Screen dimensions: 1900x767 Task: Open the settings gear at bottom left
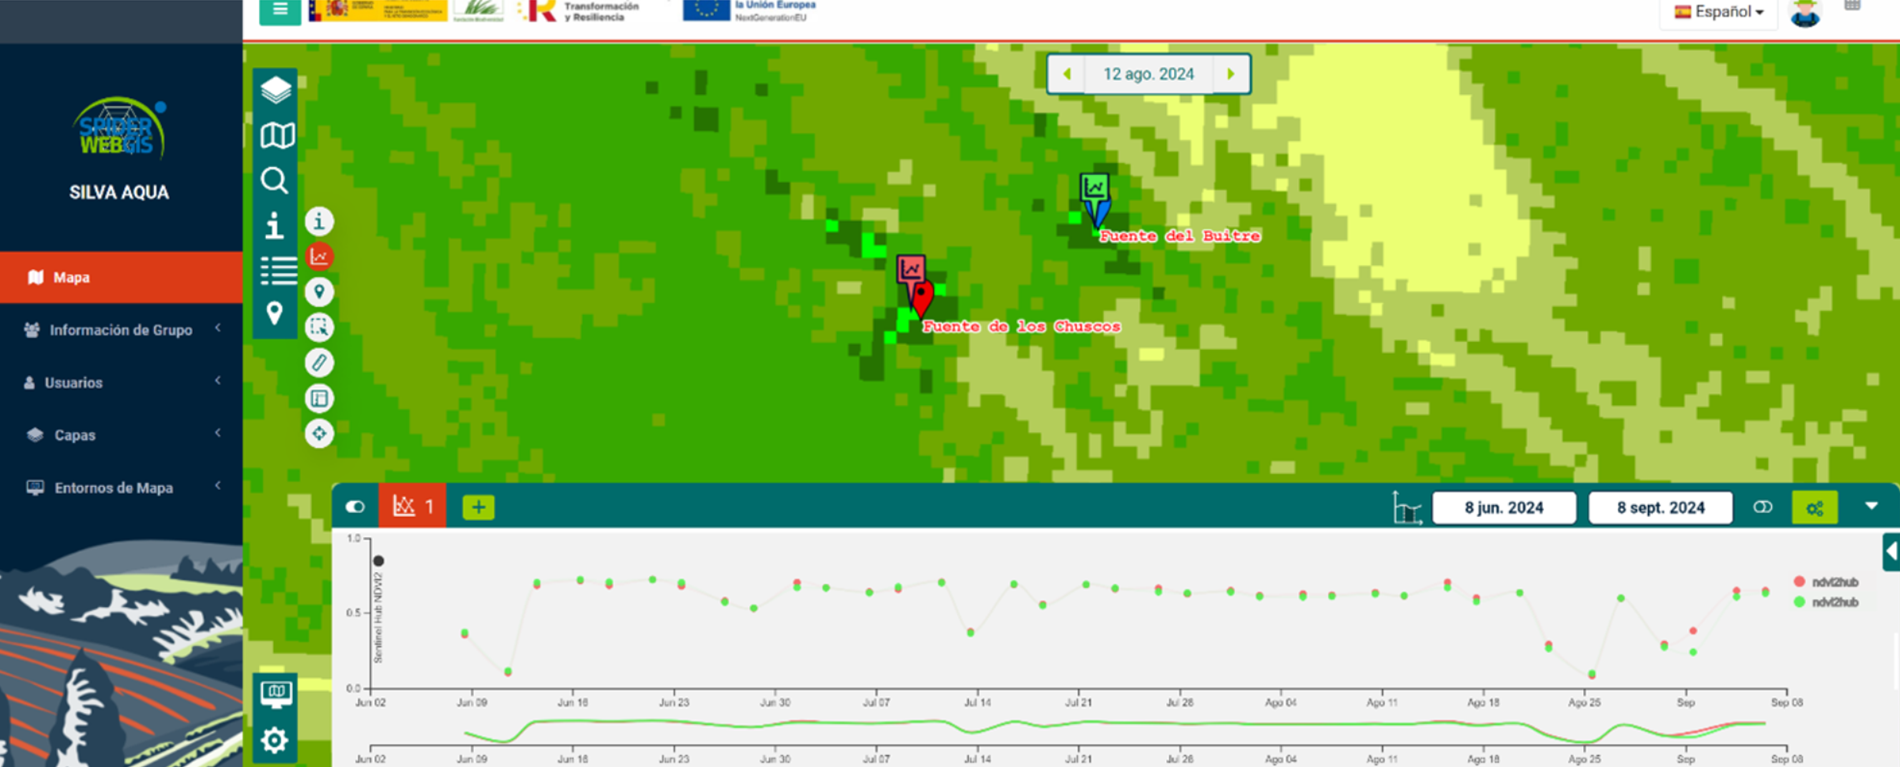coord(275,741)
